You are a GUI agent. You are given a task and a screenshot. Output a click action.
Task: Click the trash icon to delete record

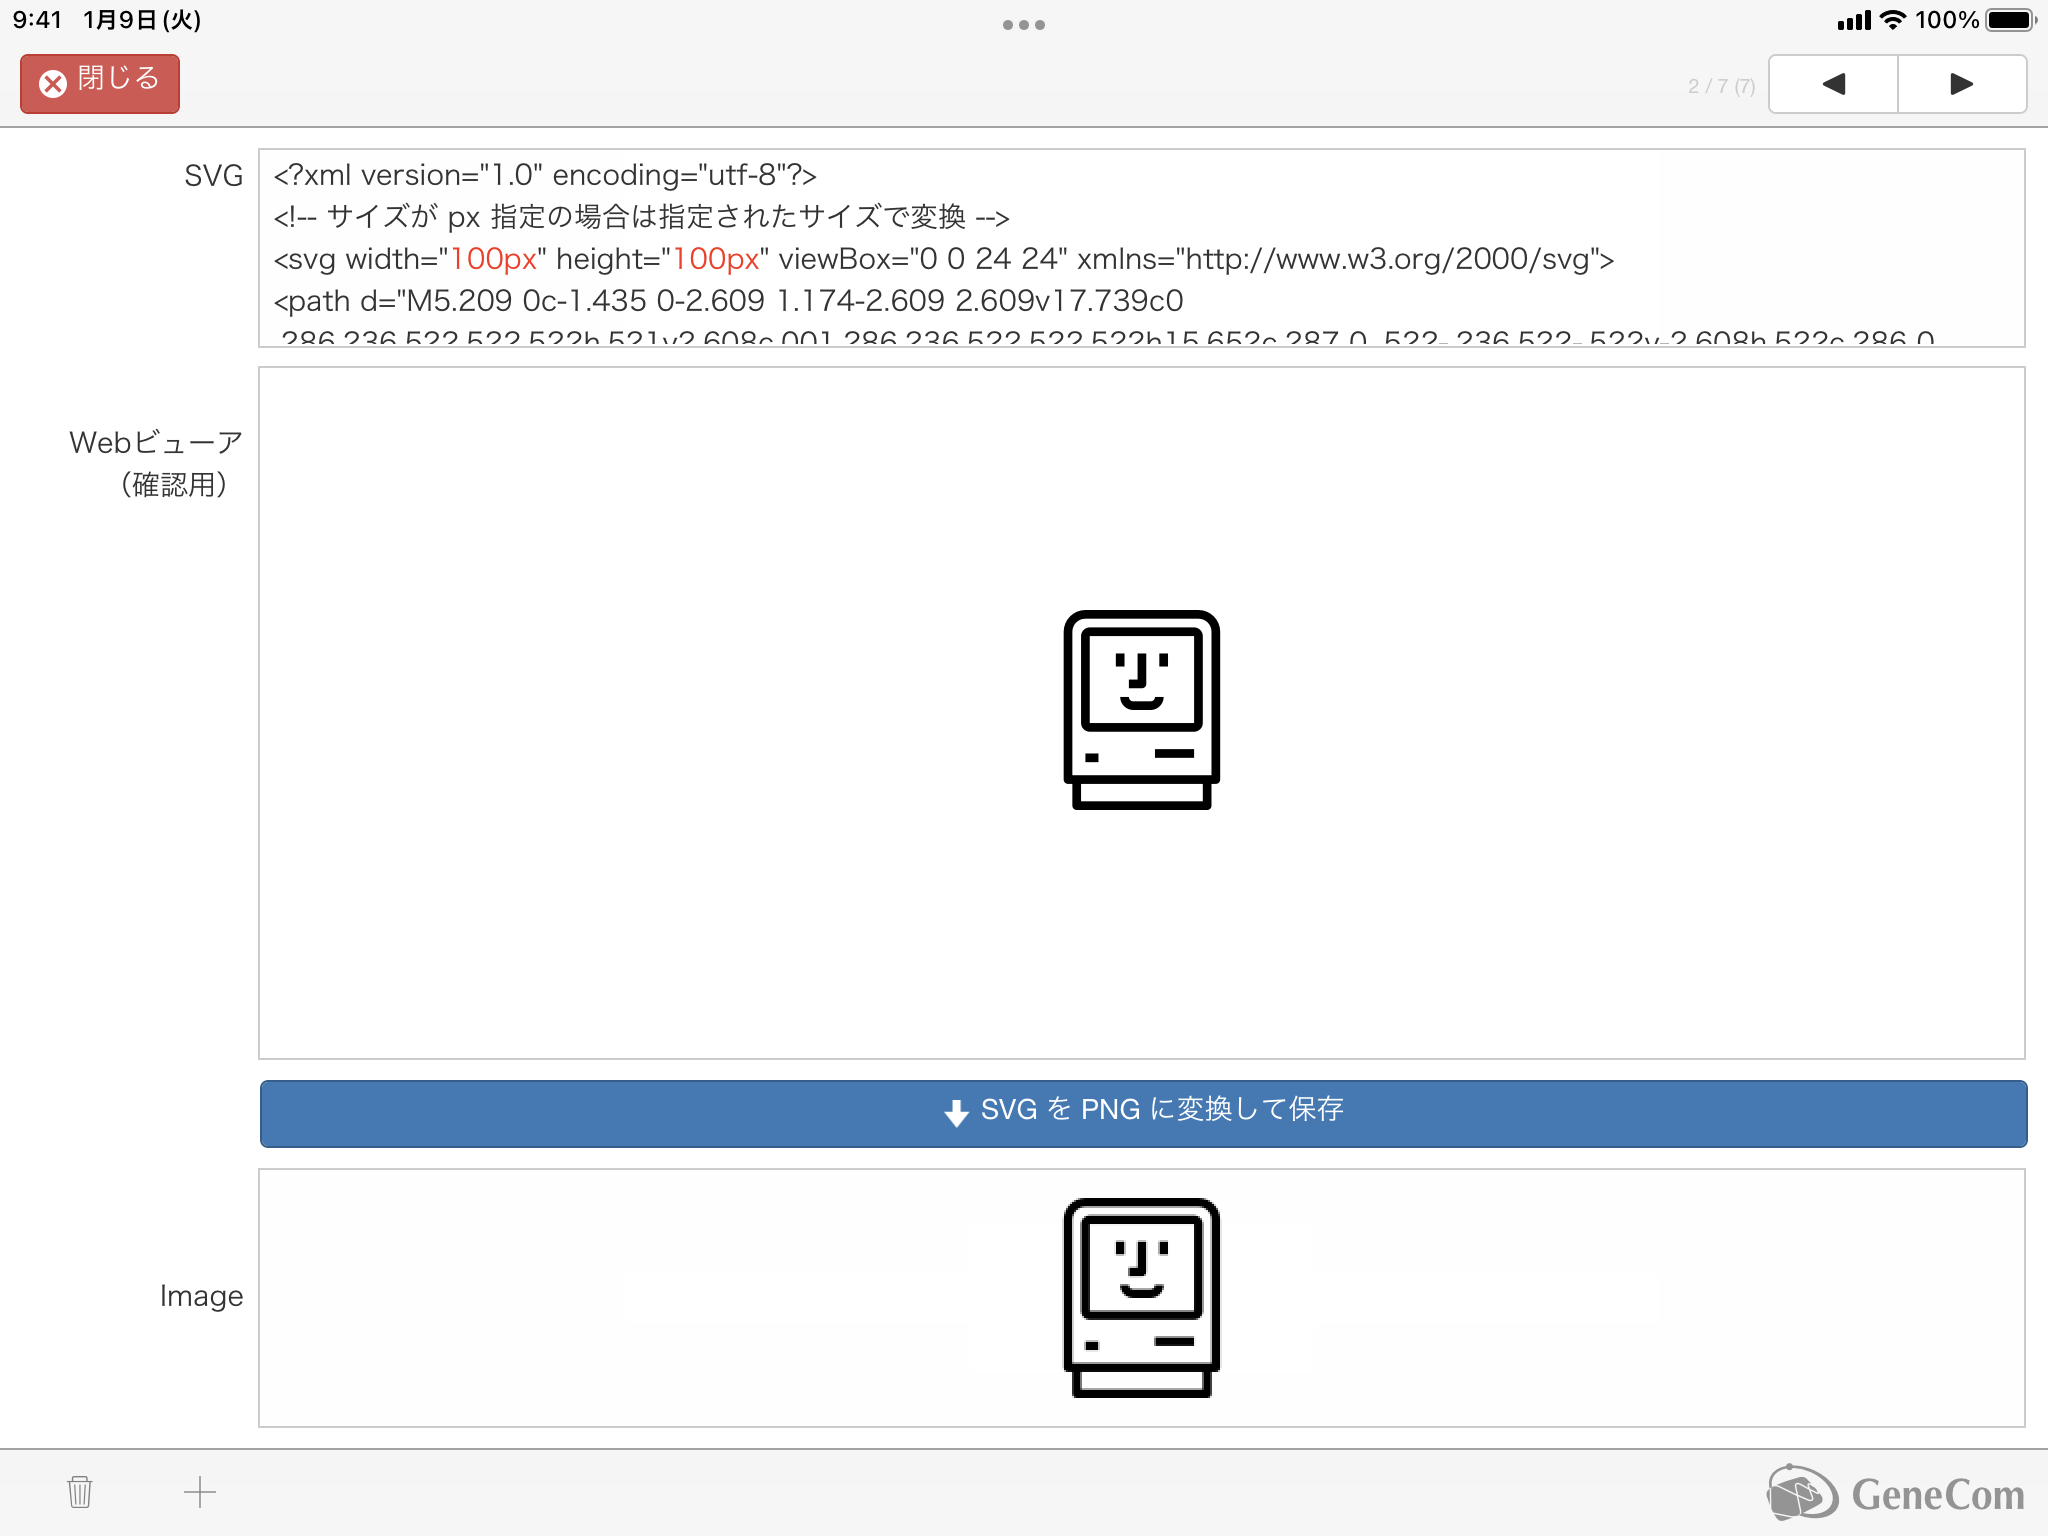[x=80, y=1491]
